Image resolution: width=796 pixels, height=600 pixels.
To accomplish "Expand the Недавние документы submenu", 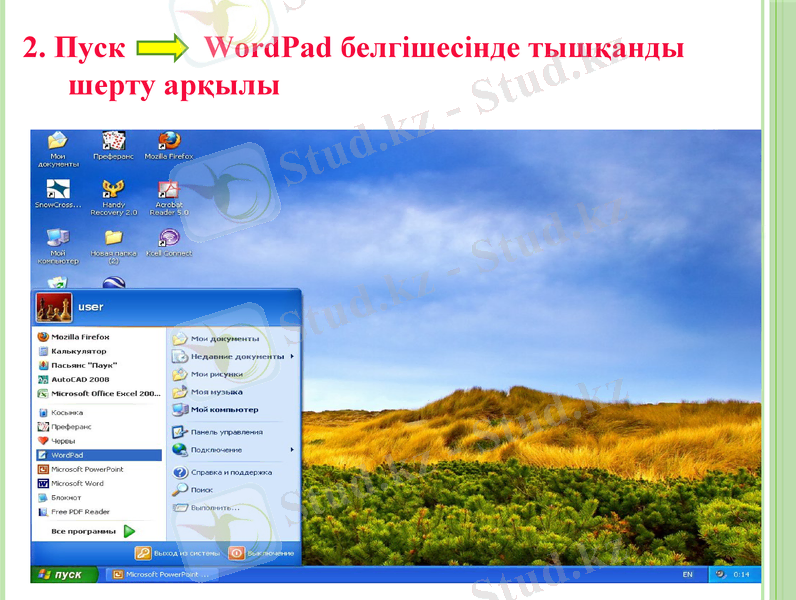I will (x=233, y=356).
